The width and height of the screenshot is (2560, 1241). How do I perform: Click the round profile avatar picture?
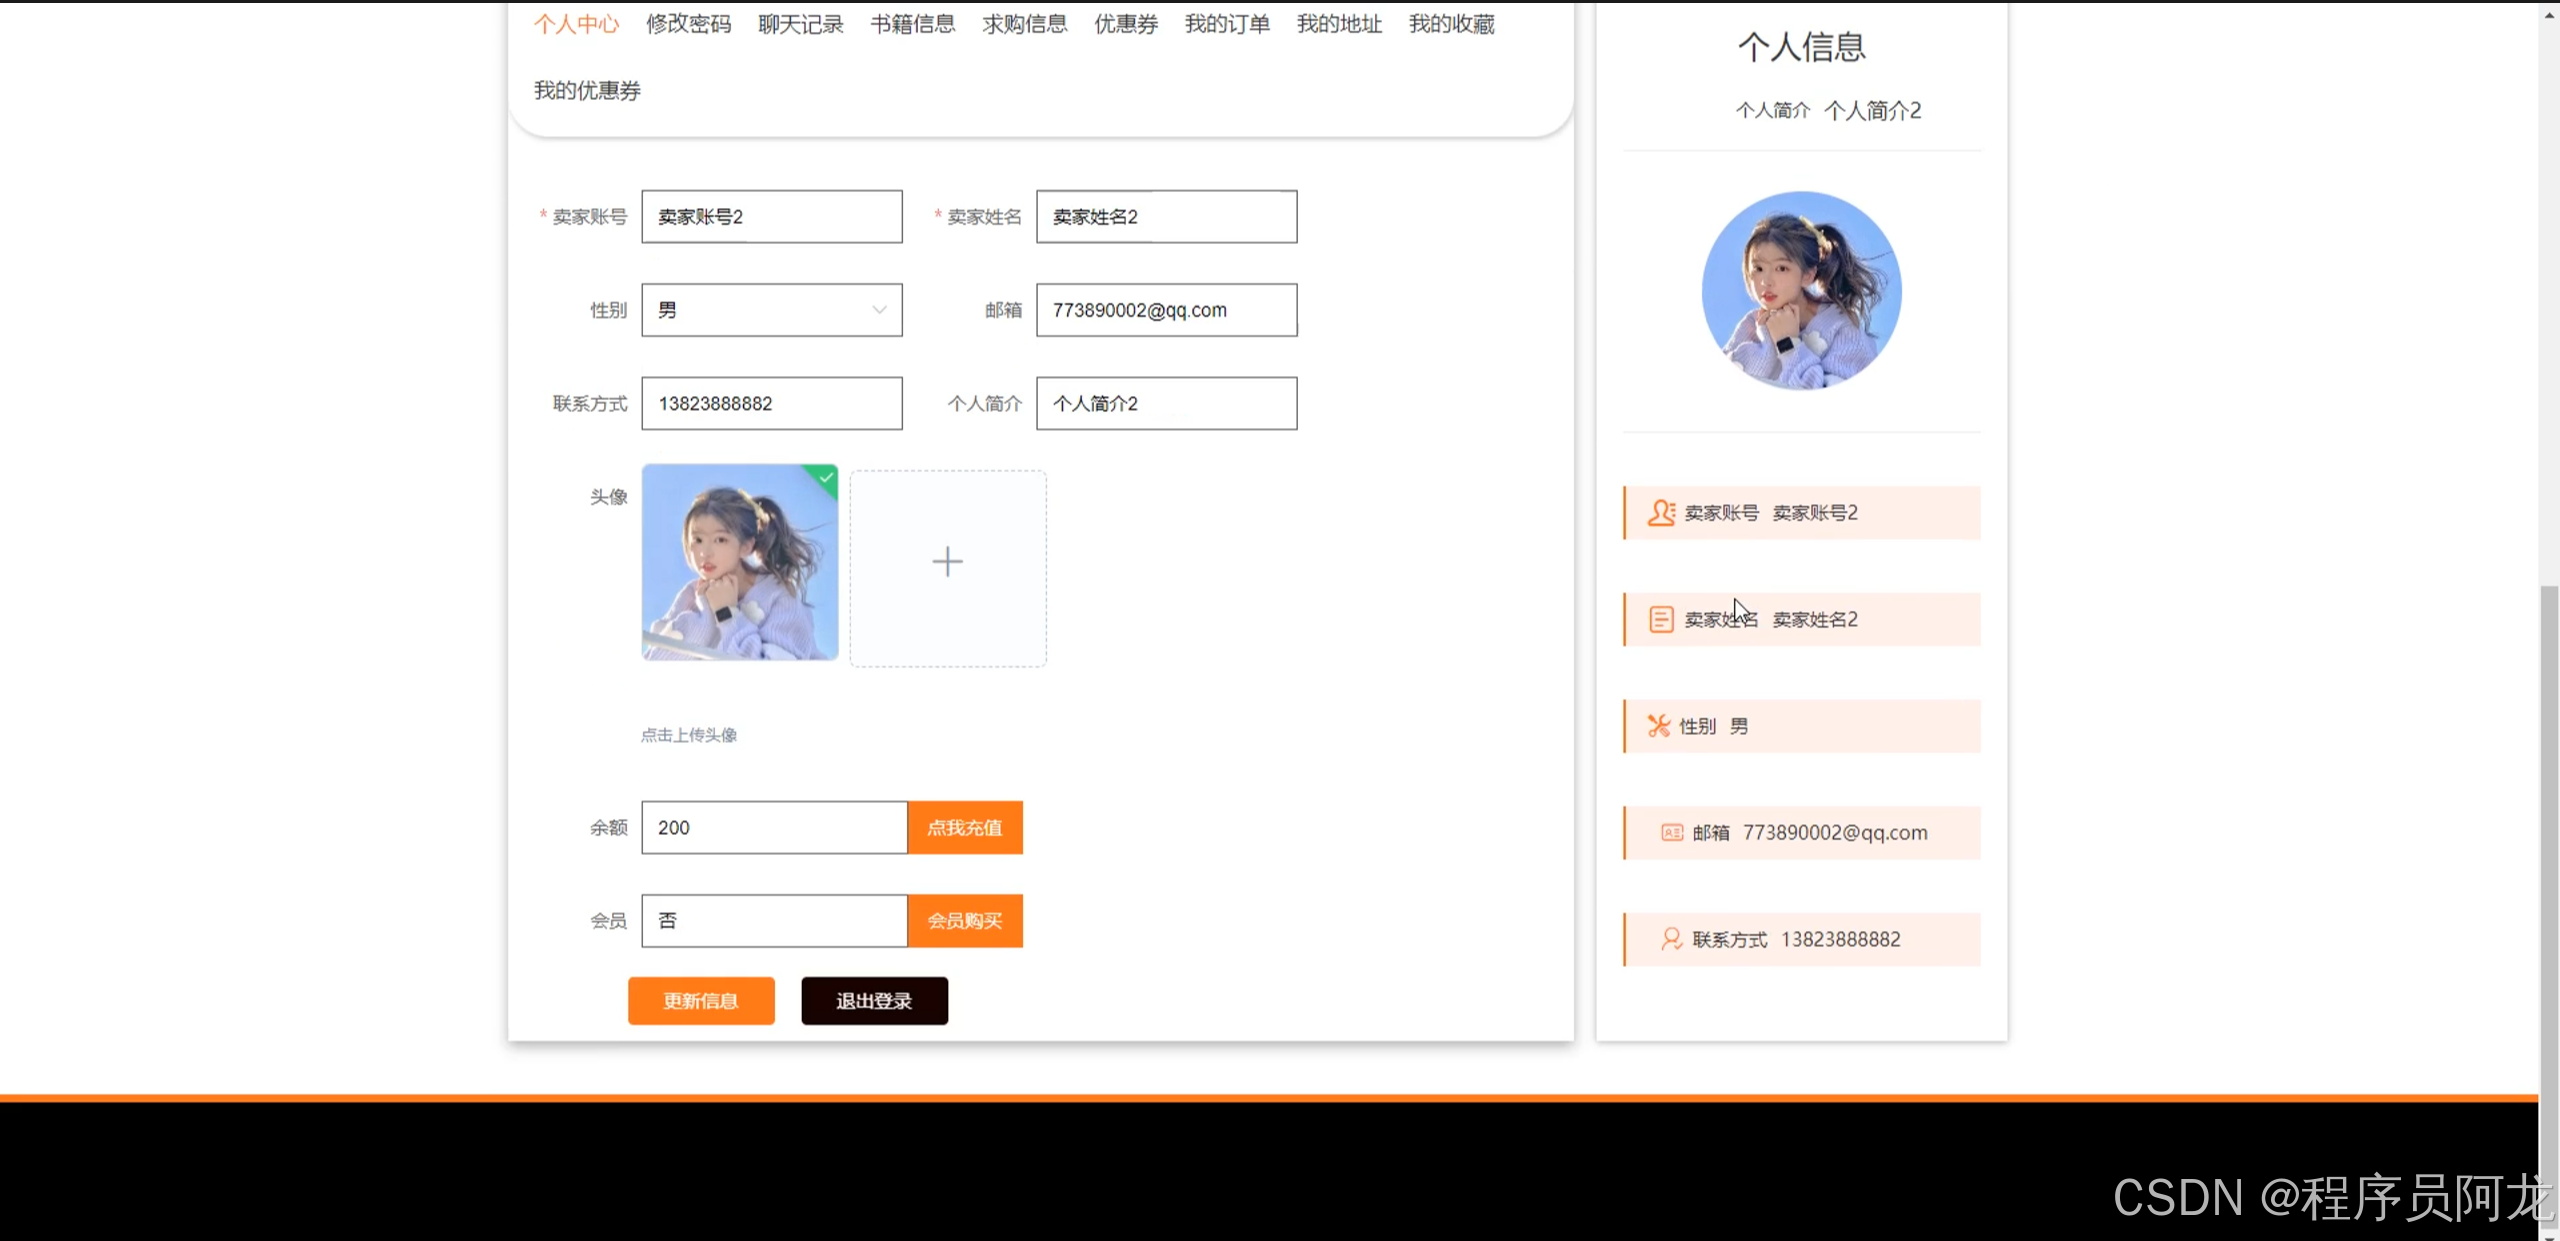(x=1801, y=291)
